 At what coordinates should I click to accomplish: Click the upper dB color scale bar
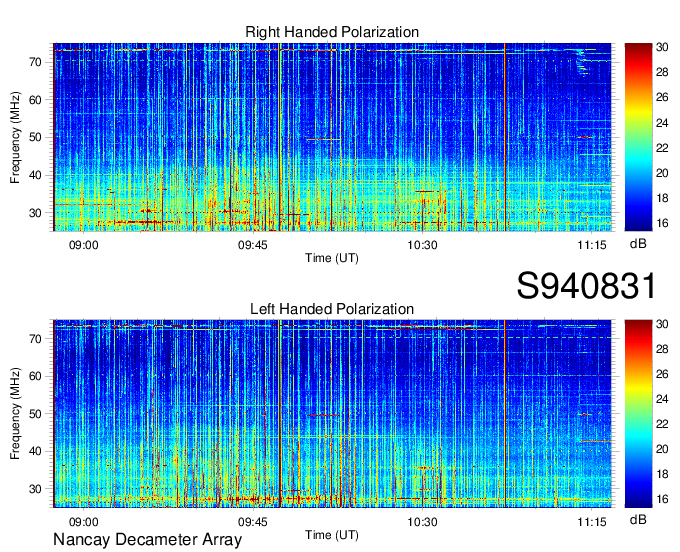tap(638, 137)
